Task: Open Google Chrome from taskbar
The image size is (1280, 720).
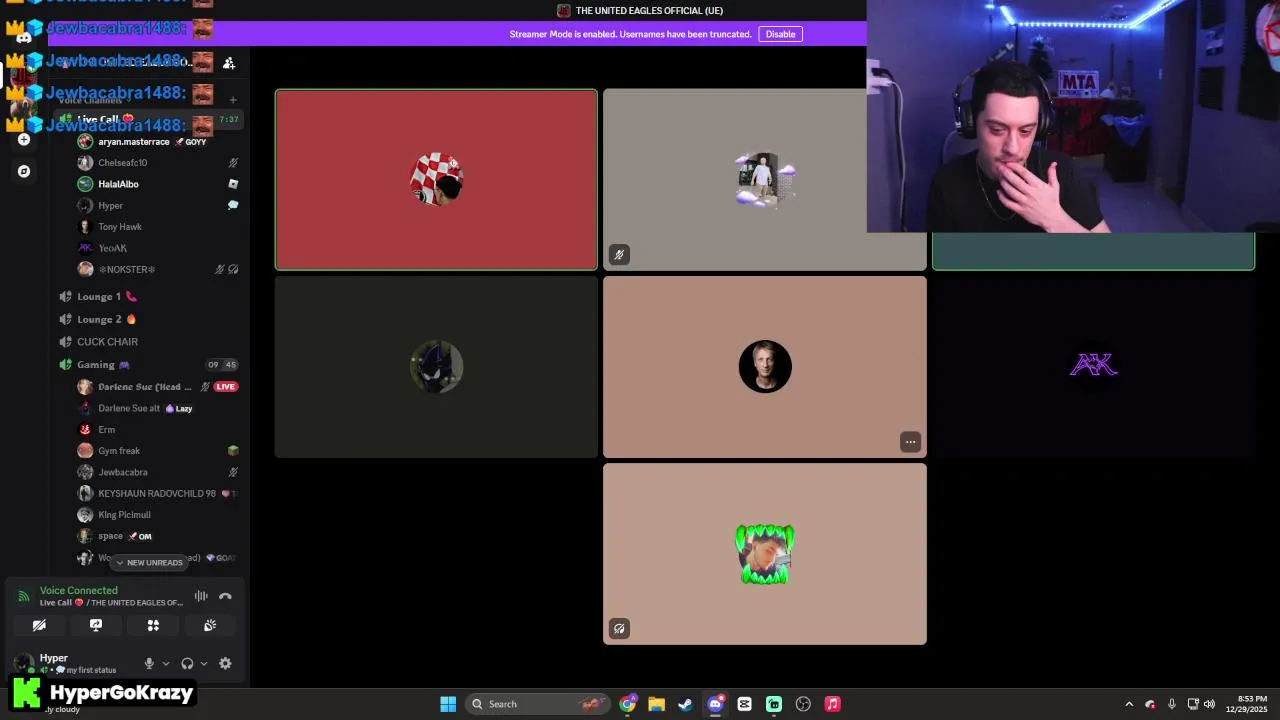Action: (x=627, y=704)
